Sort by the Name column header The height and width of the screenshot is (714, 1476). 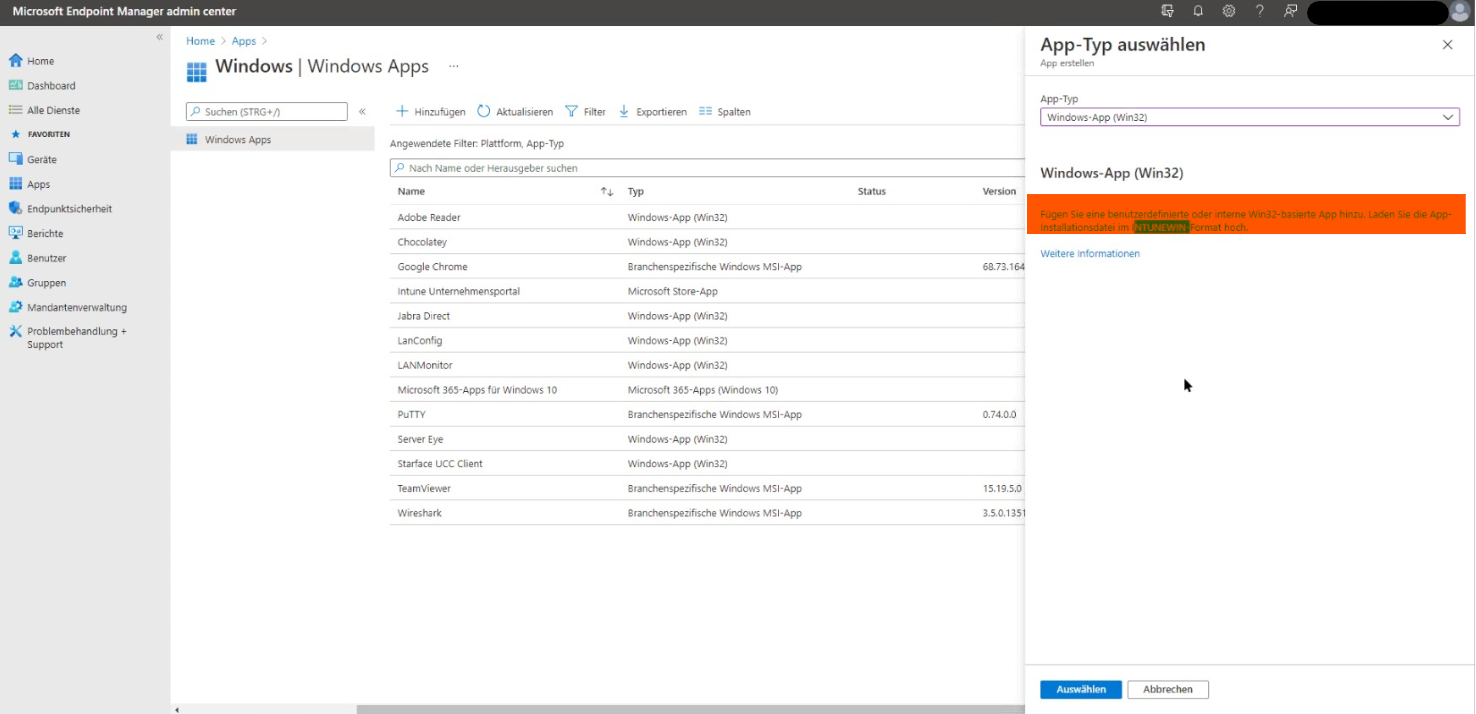click(411, 191)
